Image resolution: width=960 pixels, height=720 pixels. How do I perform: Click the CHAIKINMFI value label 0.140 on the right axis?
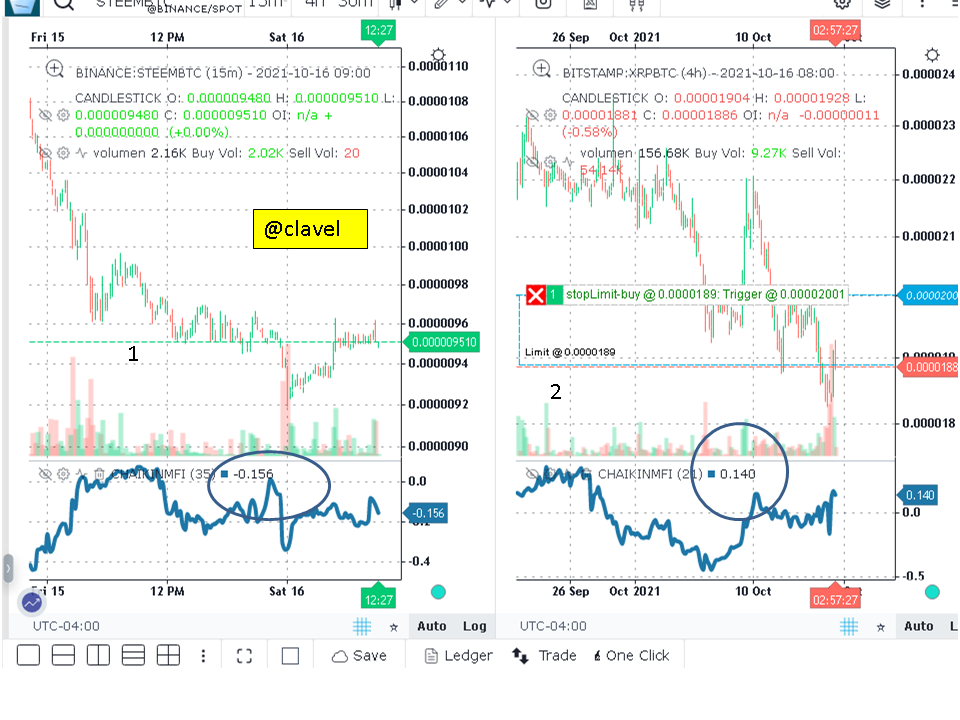[918, 495]
